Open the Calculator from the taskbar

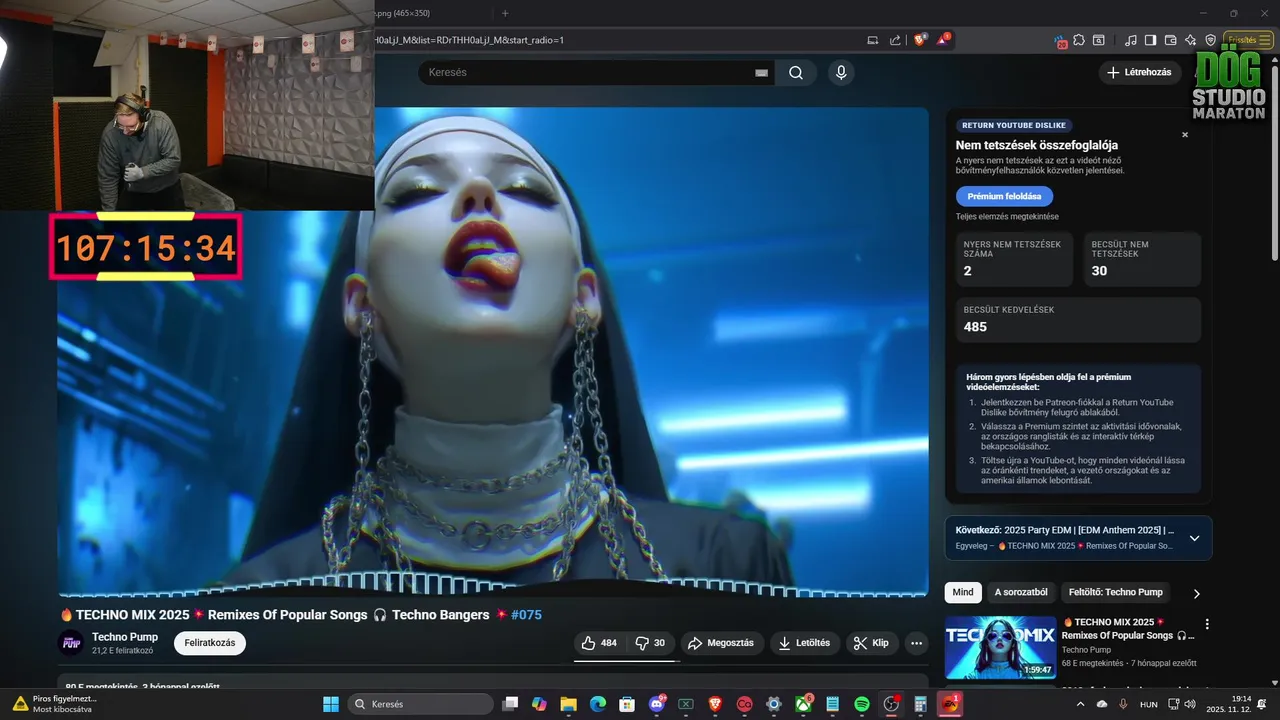coord(920,704)
